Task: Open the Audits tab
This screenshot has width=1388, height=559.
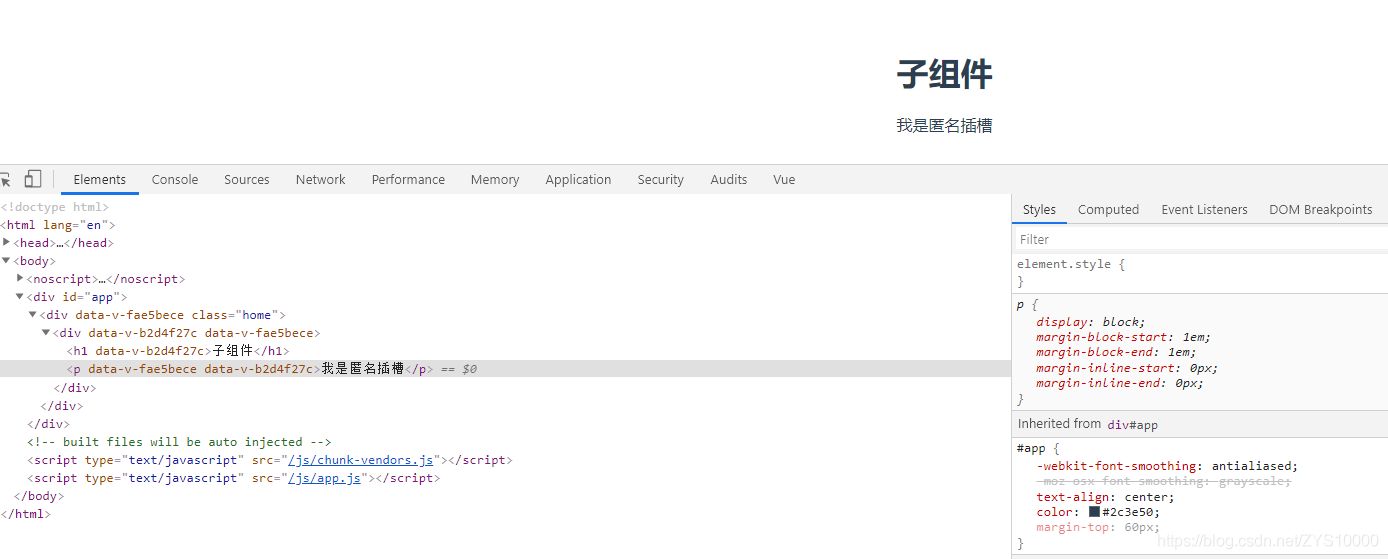Action: coord(729,179)
